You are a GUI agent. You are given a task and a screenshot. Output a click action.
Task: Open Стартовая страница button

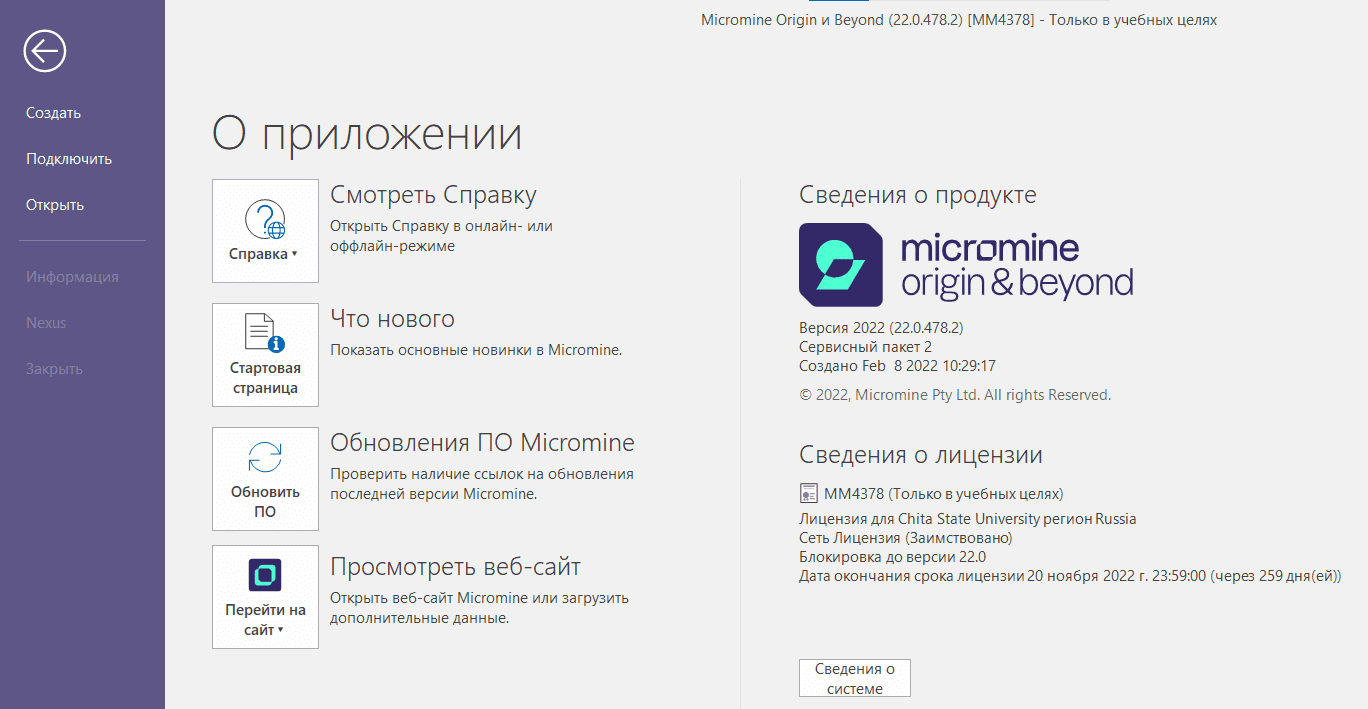tap(265, 355)
